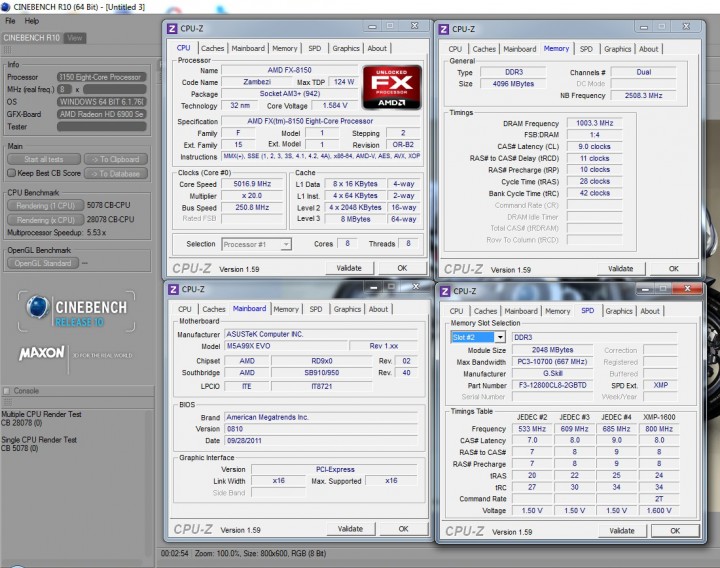
Task: Click the To Database button
Action: click(116, 174)
